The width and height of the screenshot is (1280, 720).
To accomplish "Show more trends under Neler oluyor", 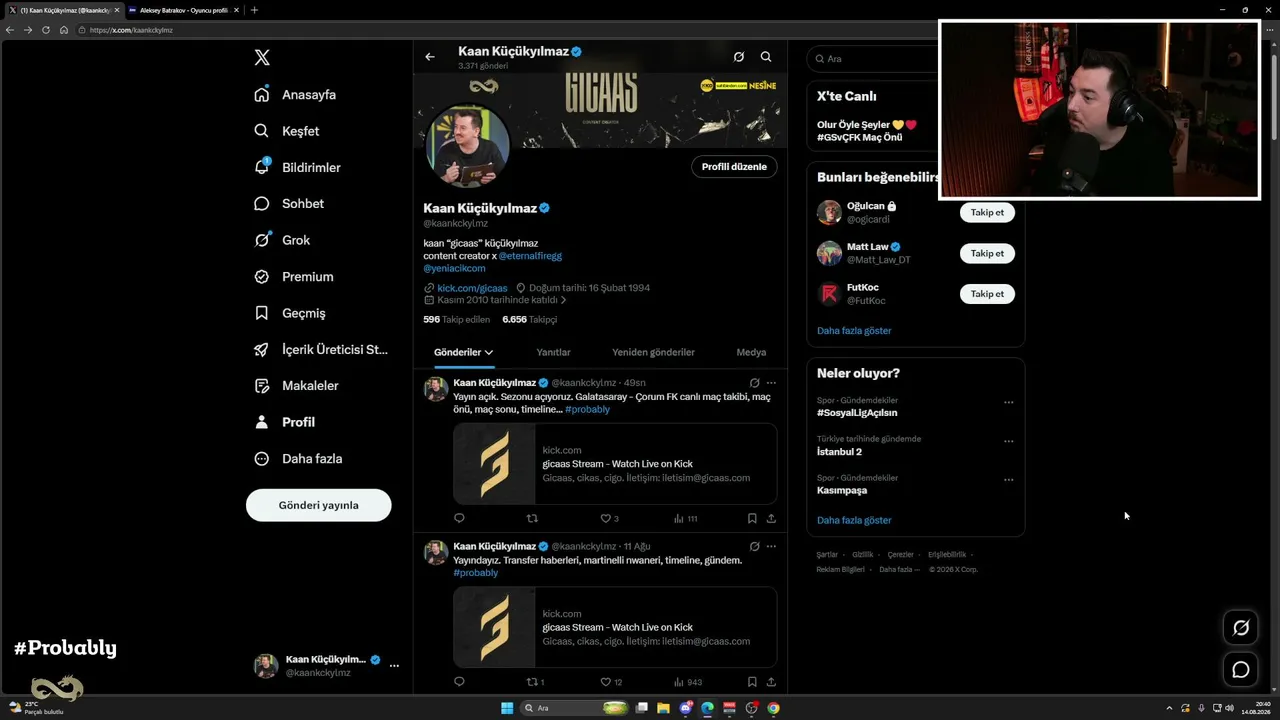I will 854,520.
